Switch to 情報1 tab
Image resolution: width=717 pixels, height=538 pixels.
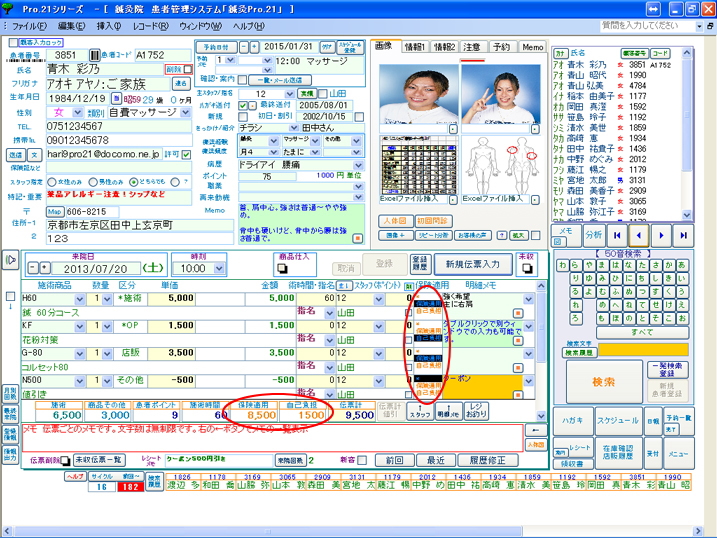point(415,47)
